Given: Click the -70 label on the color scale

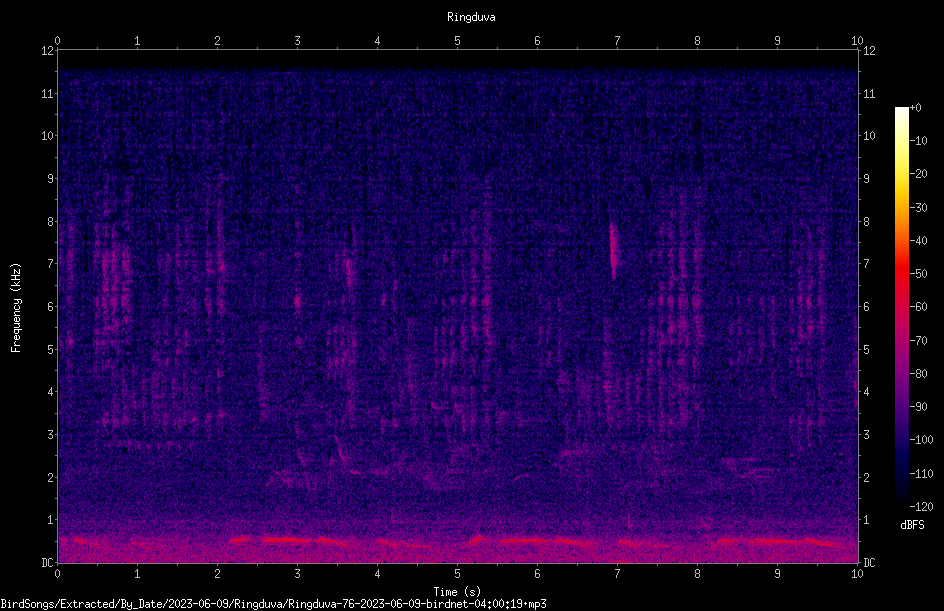Looking at the screenshot, I should pos(918,341).
